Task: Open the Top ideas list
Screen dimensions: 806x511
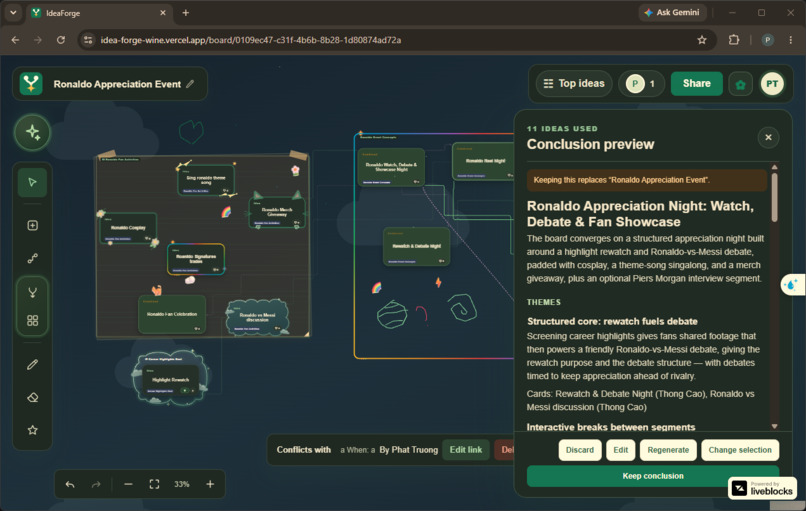Action: (574, 84)
